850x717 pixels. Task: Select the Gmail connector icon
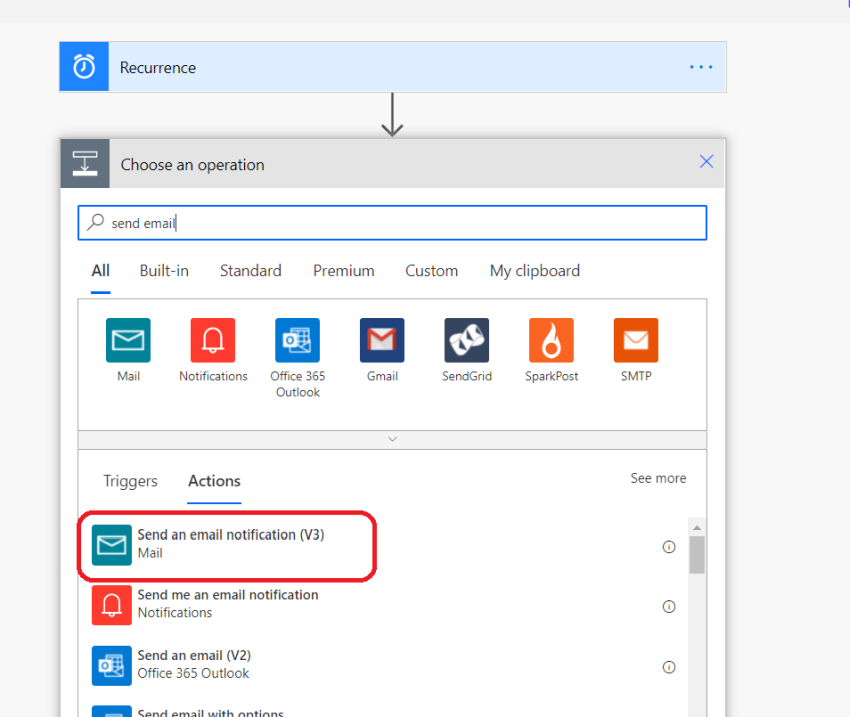(x=382, y=339)
